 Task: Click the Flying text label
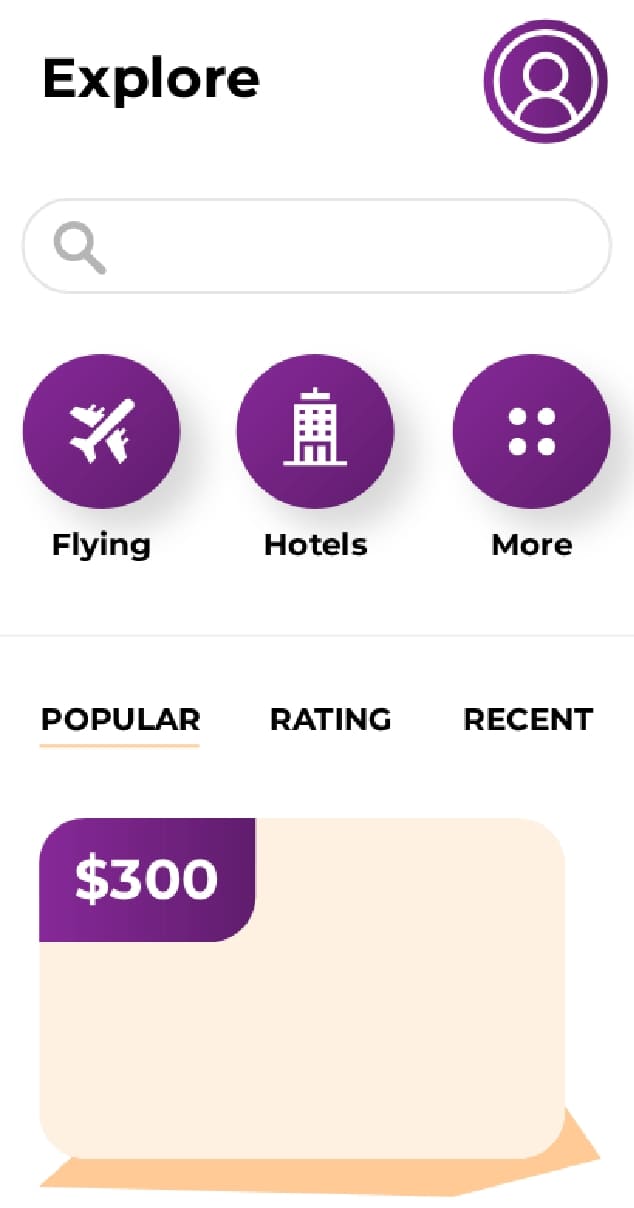(x=101, y=545)
